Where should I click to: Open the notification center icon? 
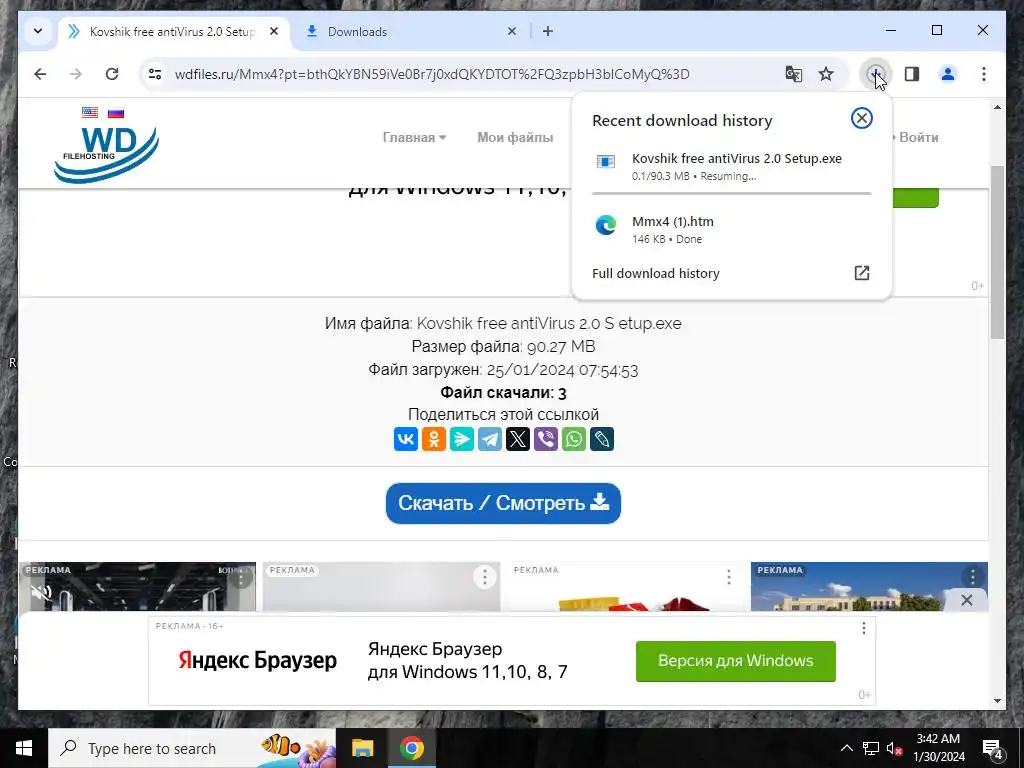993,748
